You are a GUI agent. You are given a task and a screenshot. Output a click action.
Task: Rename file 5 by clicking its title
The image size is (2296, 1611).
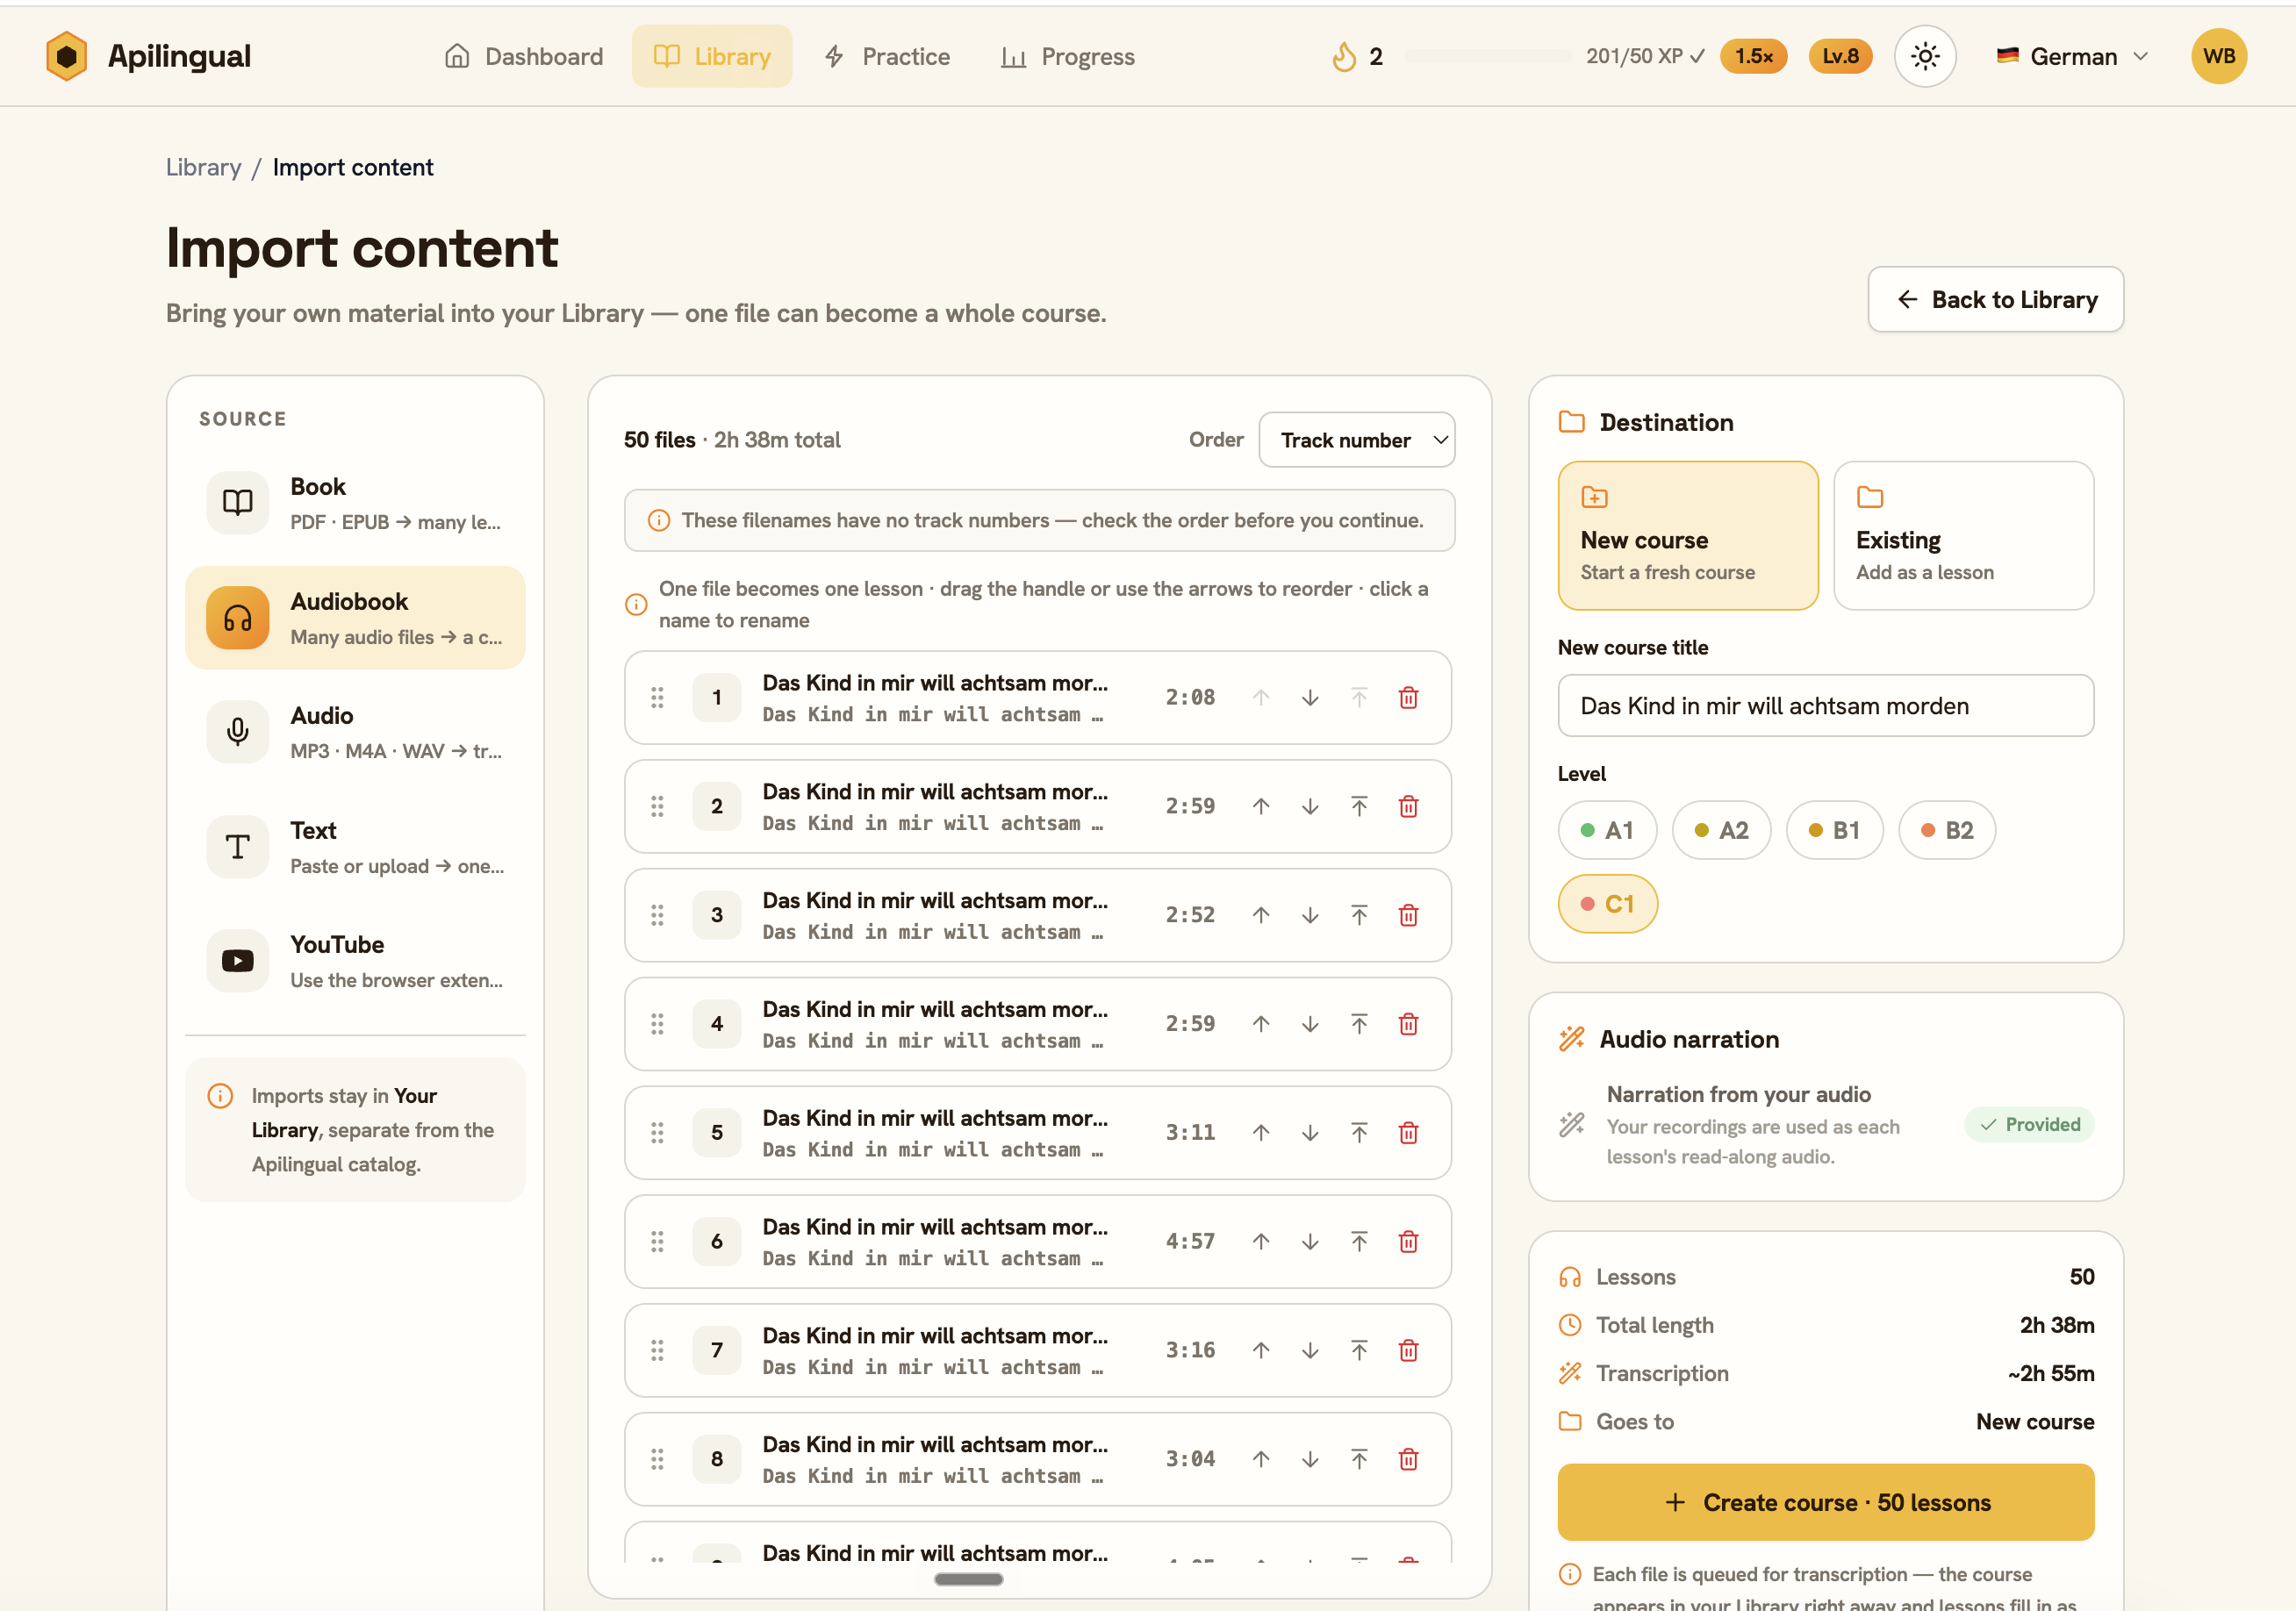click(x=934, y=1118)
